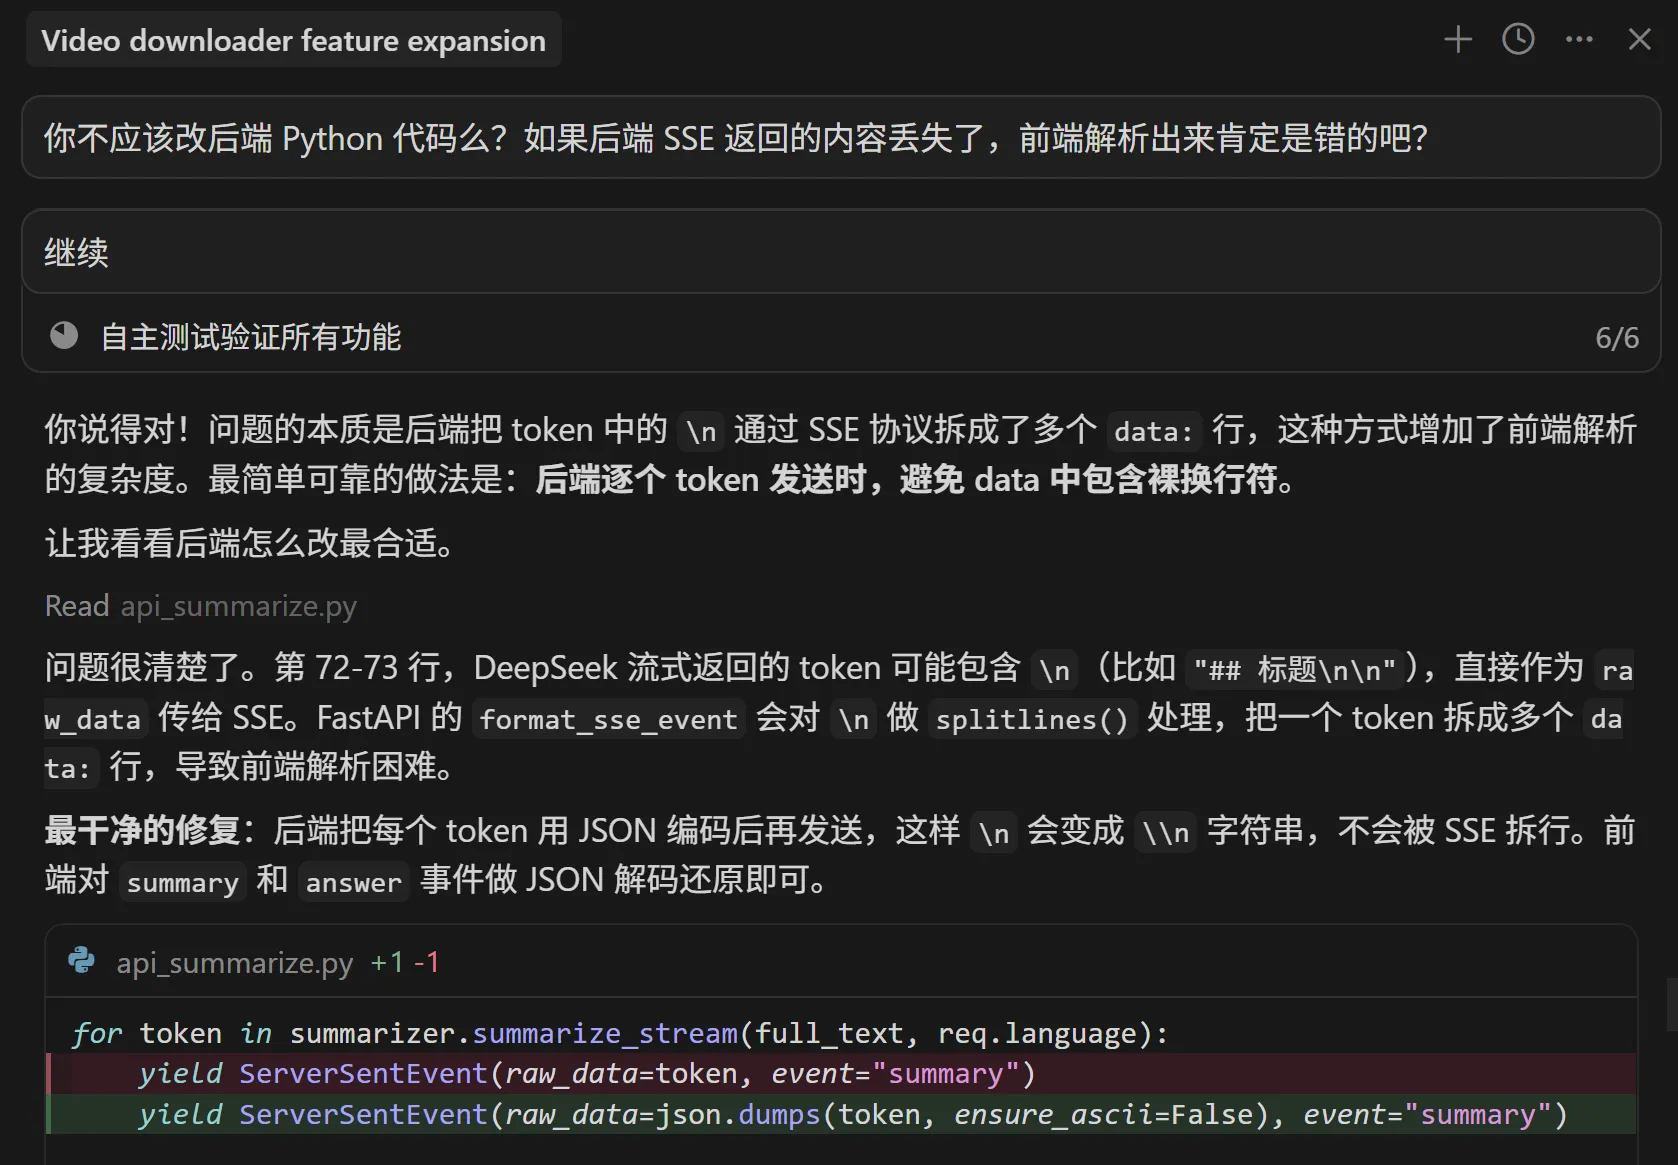Image resolution: width=1678 pixels, height=1165 pixels.
Task: Open the more options ellipsis menu
Action: click(1579, 40)
